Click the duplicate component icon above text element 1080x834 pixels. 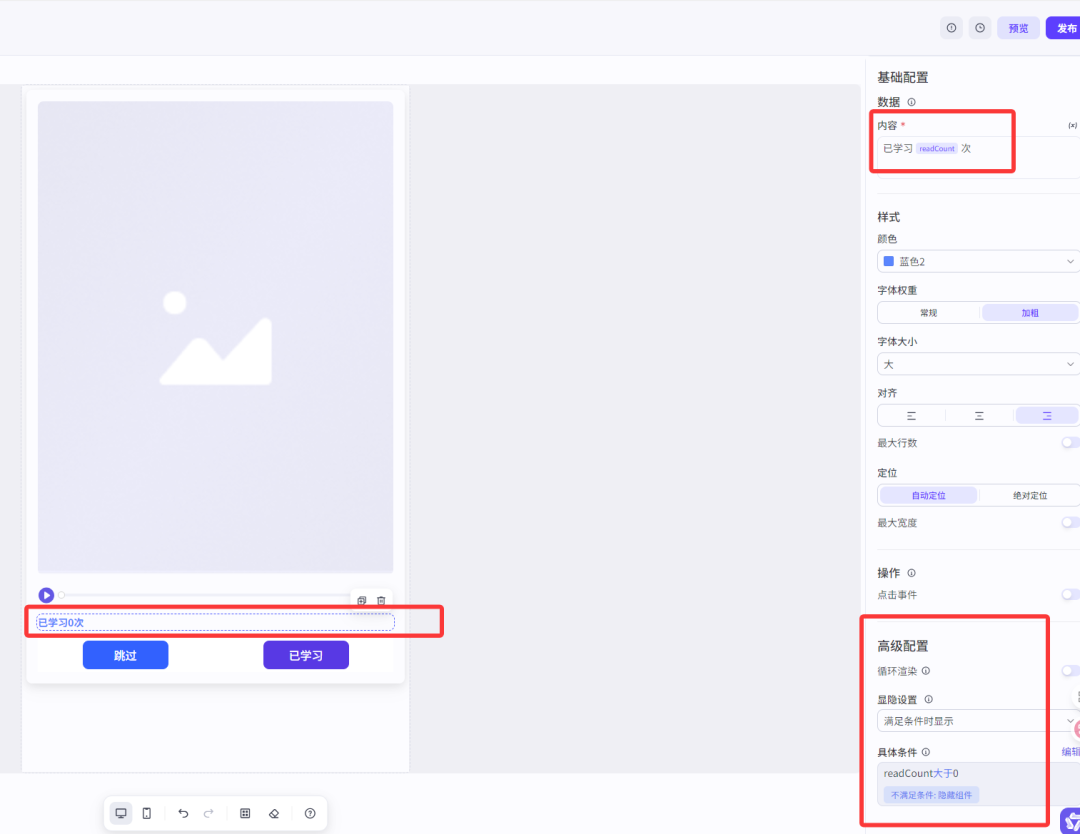coord(361,600)
